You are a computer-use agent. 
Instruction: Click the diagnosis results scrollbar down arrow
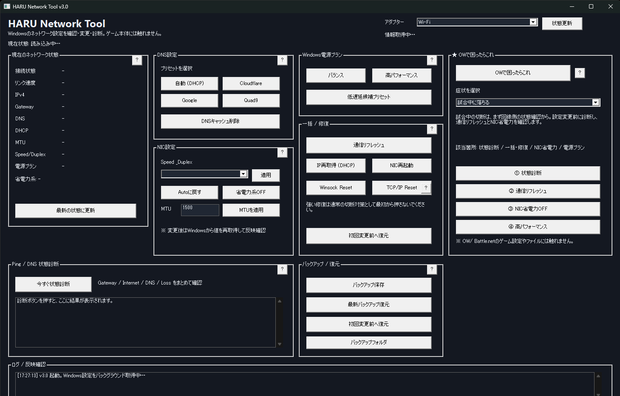pyautogui.click(x=280, y=344)
